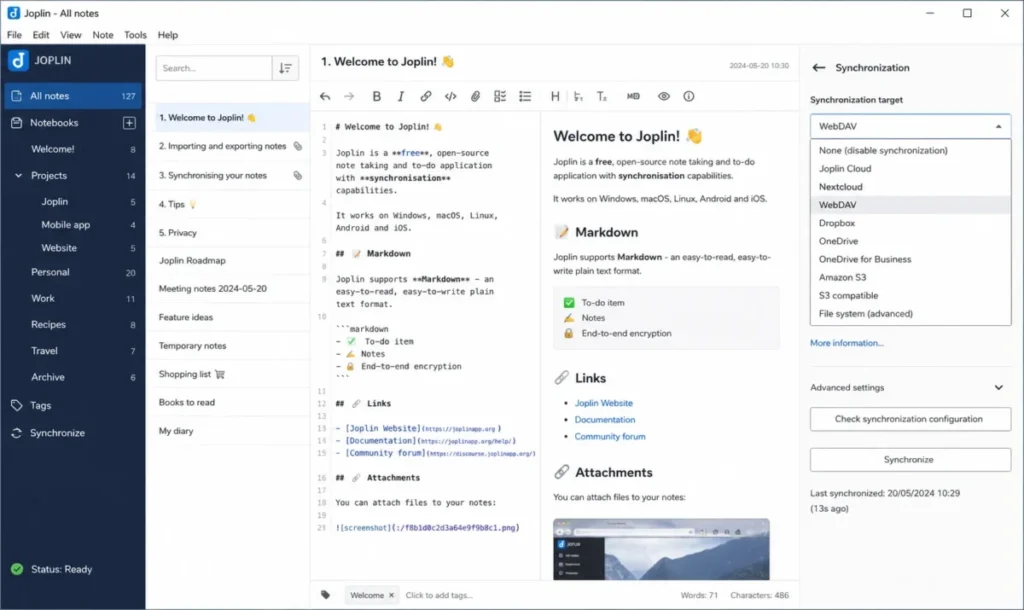Click Check synchronization configuration button
The width and height of the screenshot is (1024, 610).
(910, 419)
